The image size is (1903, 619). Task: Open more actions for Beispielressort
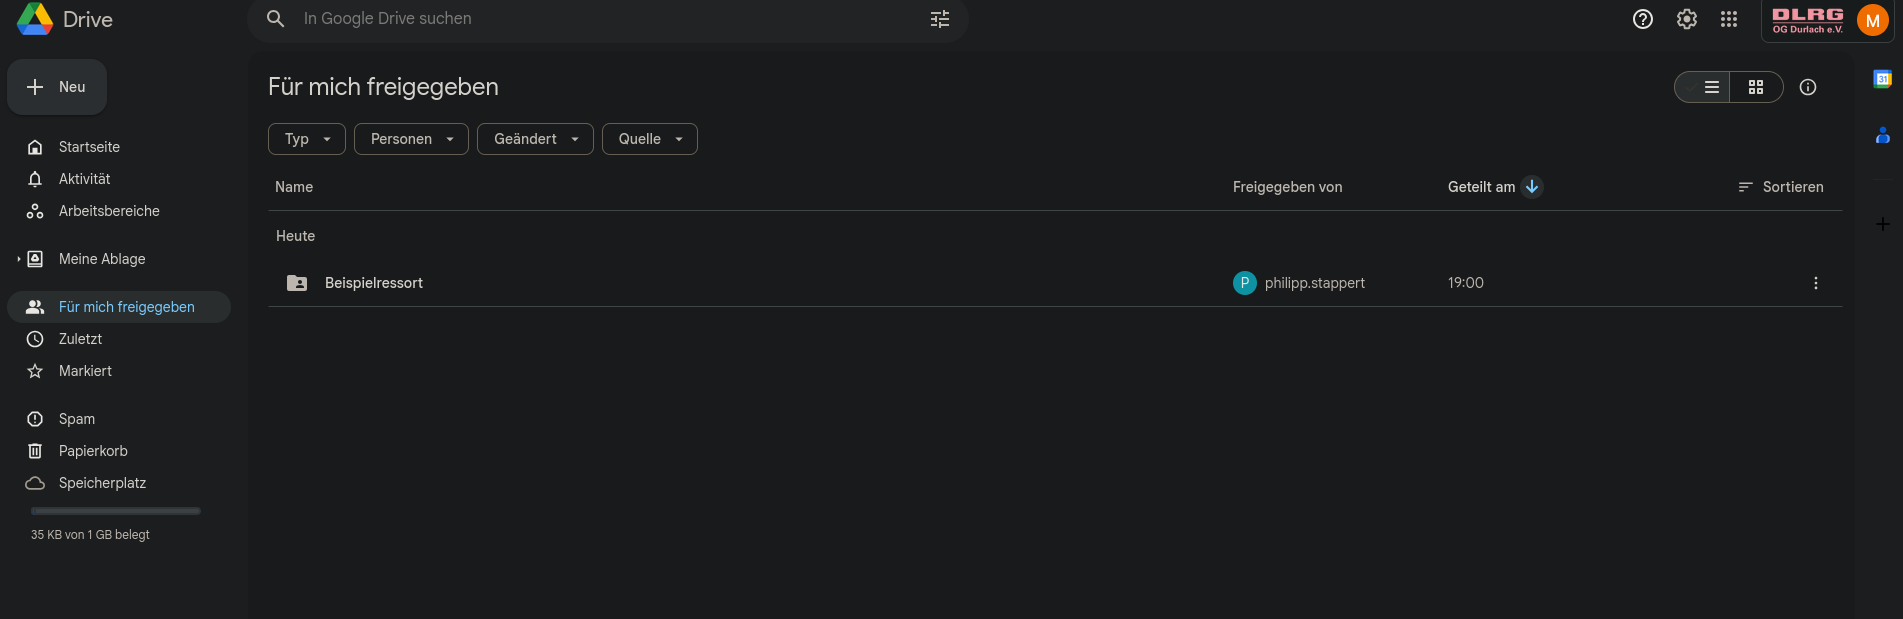tap(1815, 283)
